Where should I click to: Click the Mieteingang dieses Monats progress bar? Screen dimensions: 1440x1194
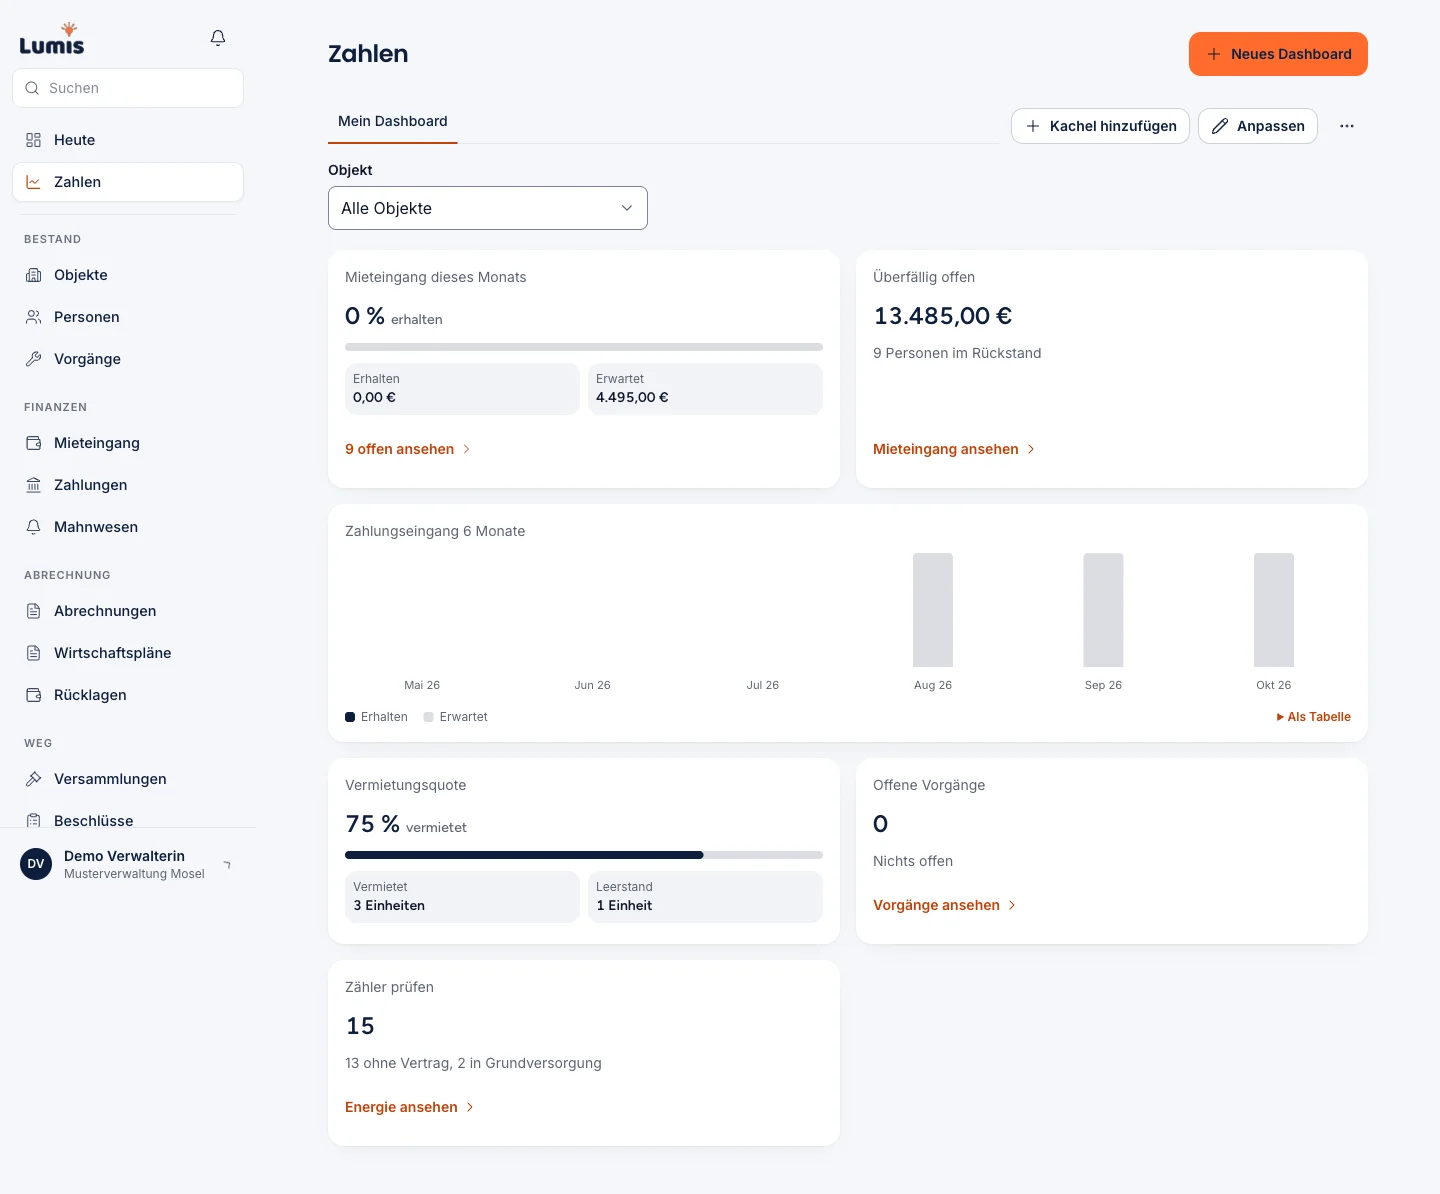pos(584,347)
